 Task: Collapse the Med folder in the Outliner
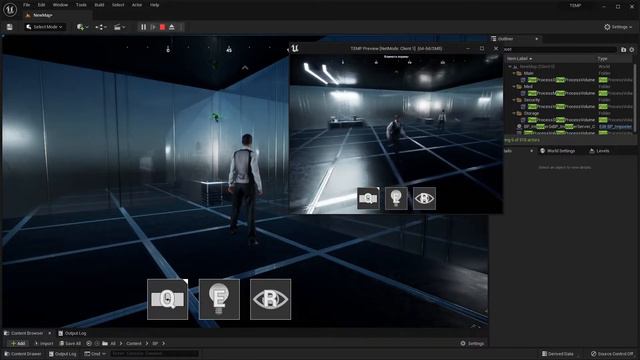point(514,87)
